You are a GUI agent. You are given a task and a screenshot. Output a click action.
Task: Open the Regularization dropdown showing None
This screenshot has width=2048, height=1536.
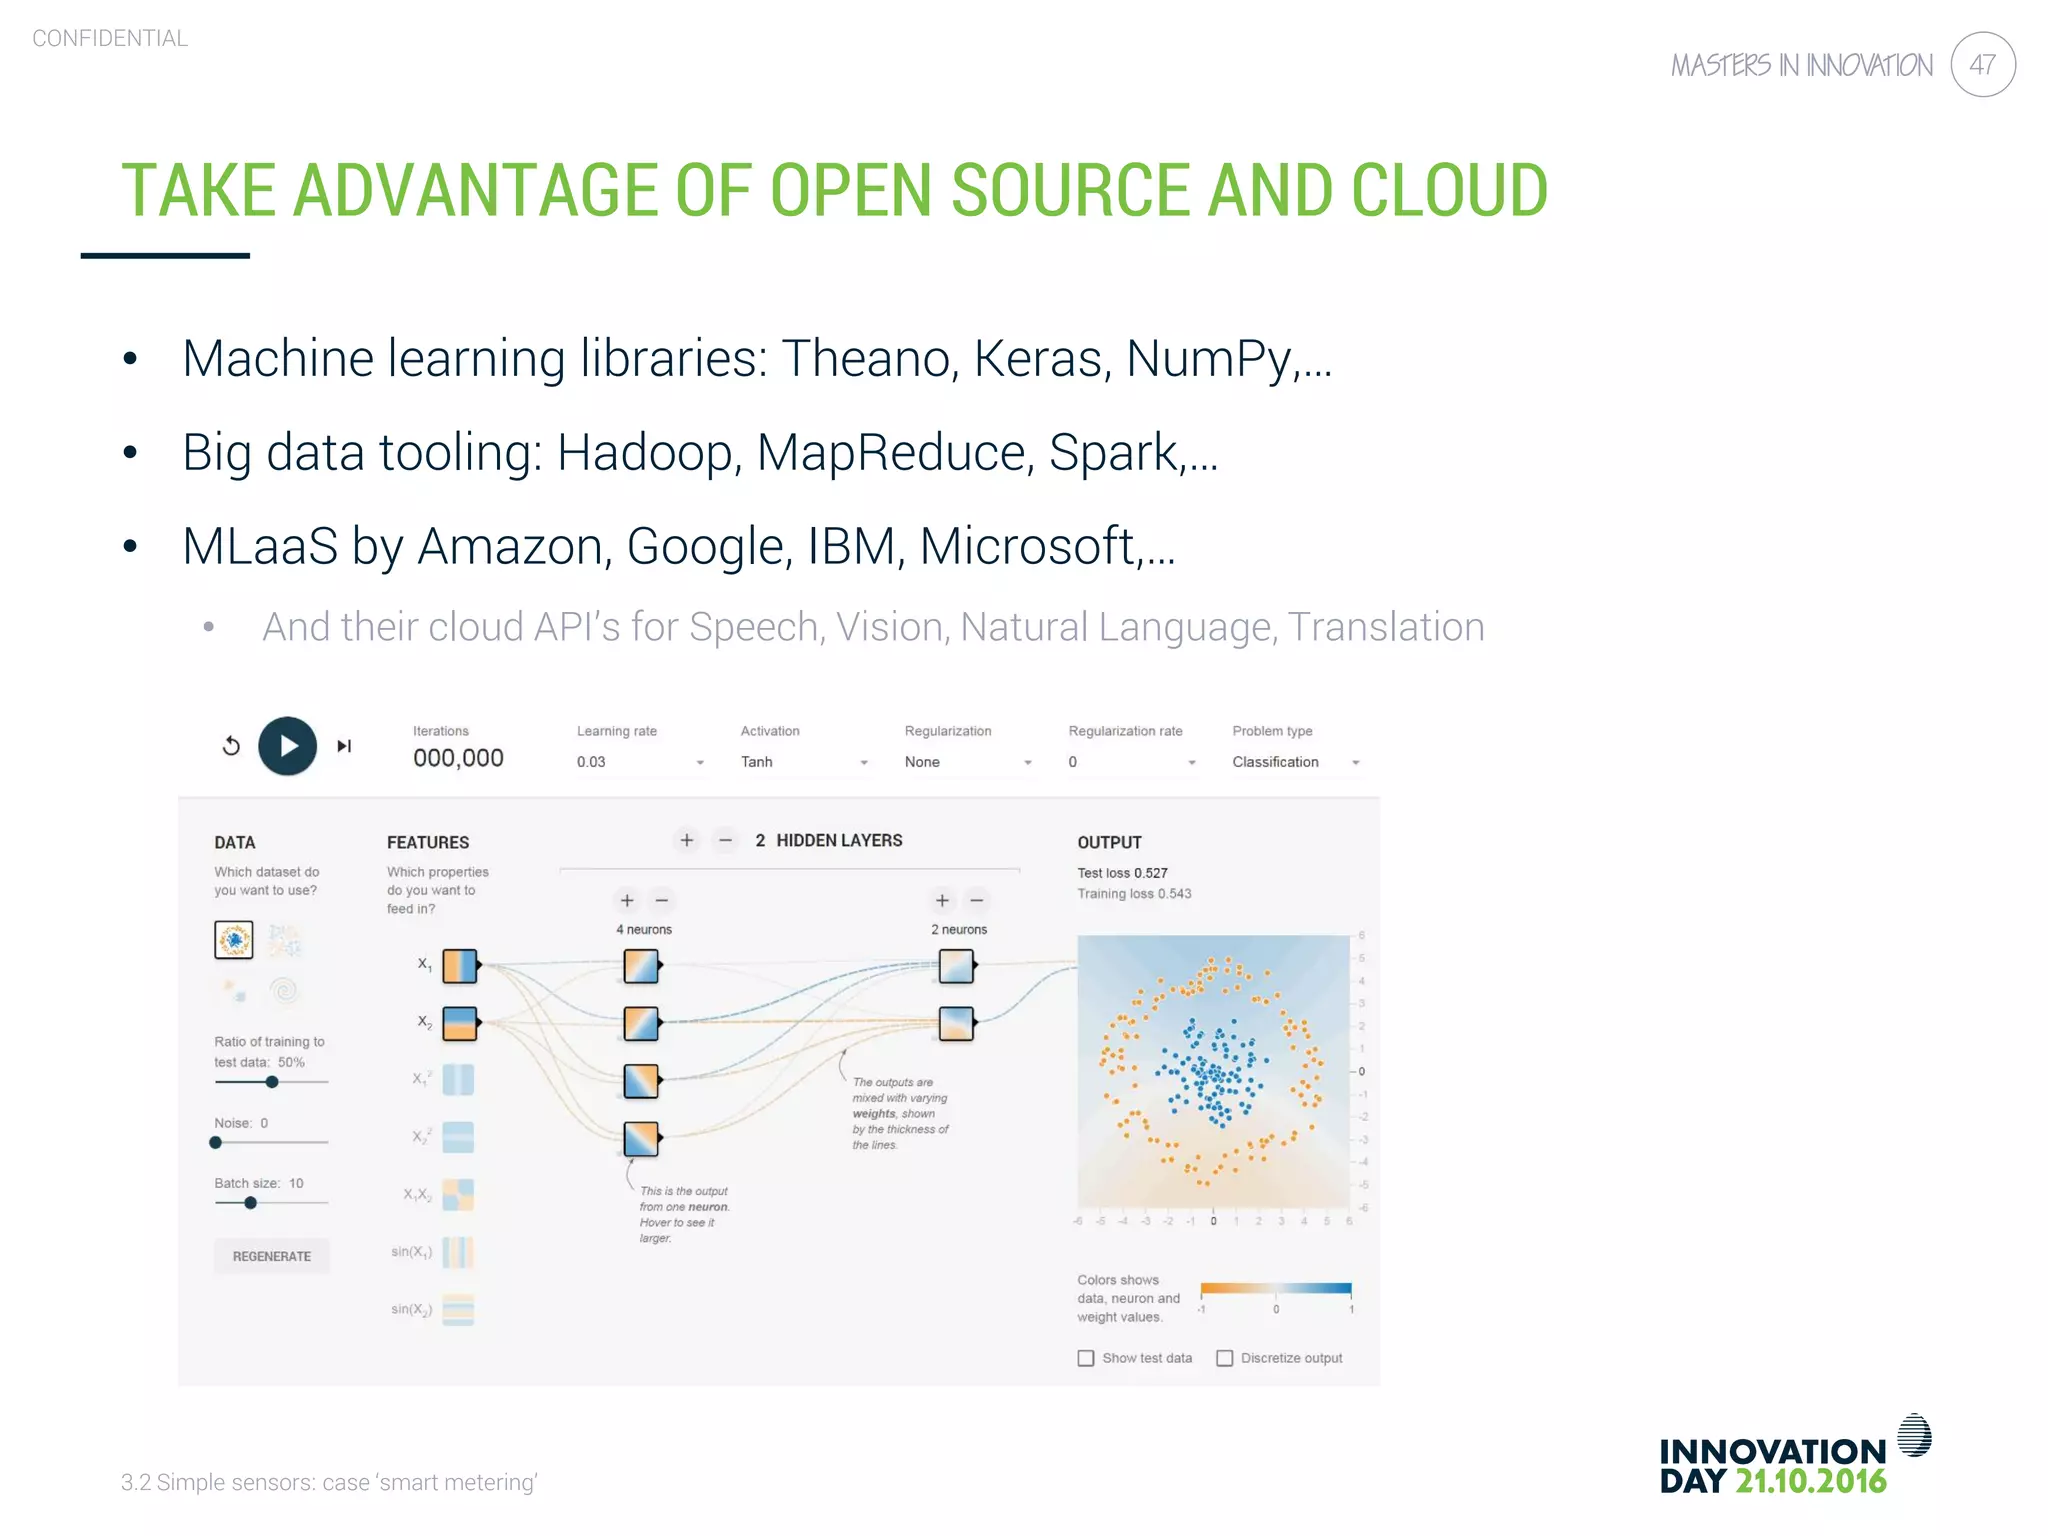click(x=968, y=762)
